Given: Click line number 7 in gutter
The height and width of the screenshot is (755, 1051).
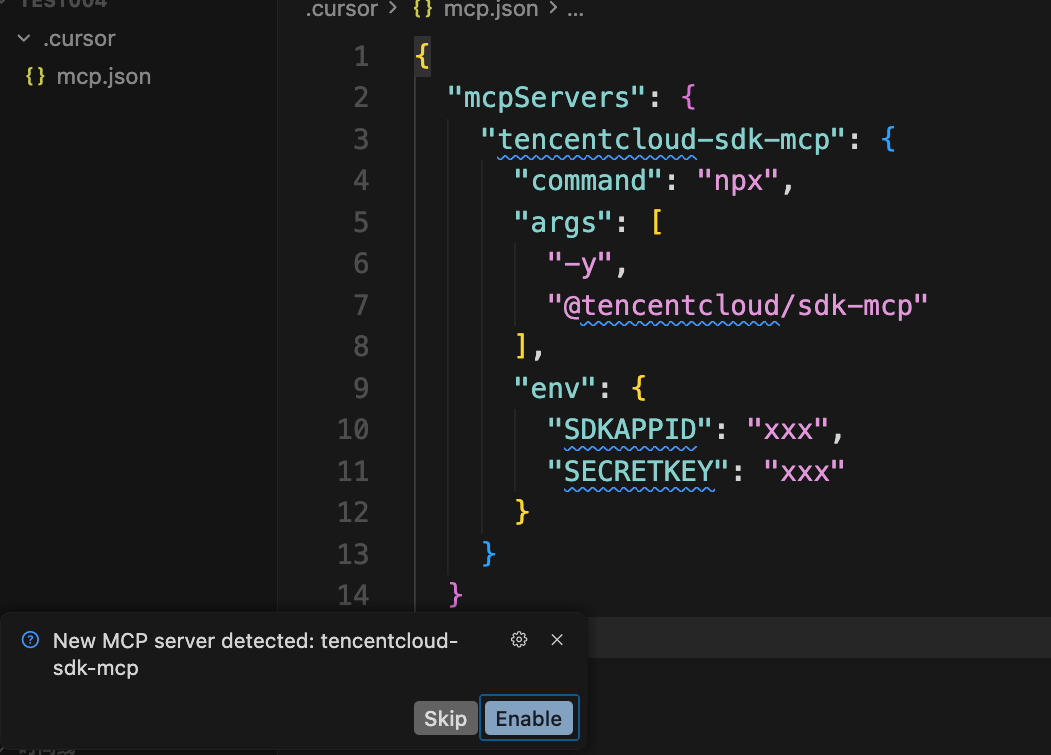Looking at the screenshot, I should (361, 305).
